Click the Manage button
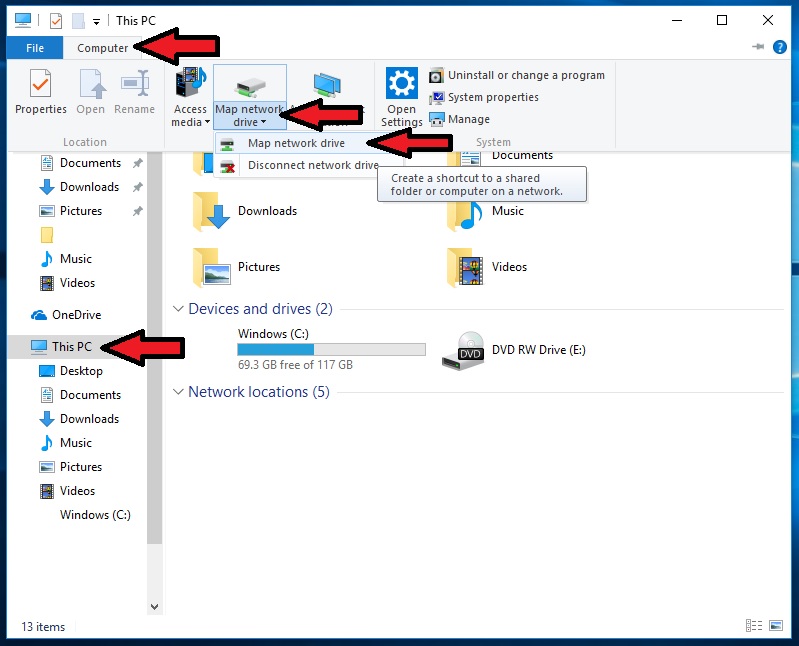Screen dimensions: 799x646 pyautogui.click(x=460, y=119)
